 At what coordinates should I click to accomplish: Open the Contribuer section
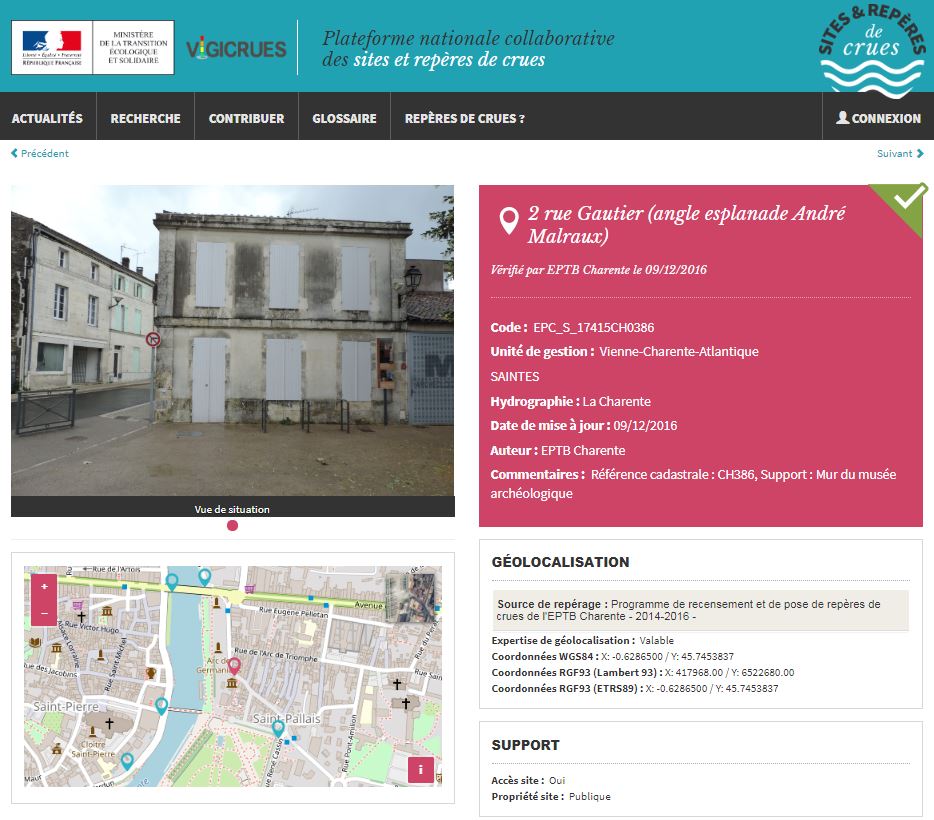tap(246, 118)
